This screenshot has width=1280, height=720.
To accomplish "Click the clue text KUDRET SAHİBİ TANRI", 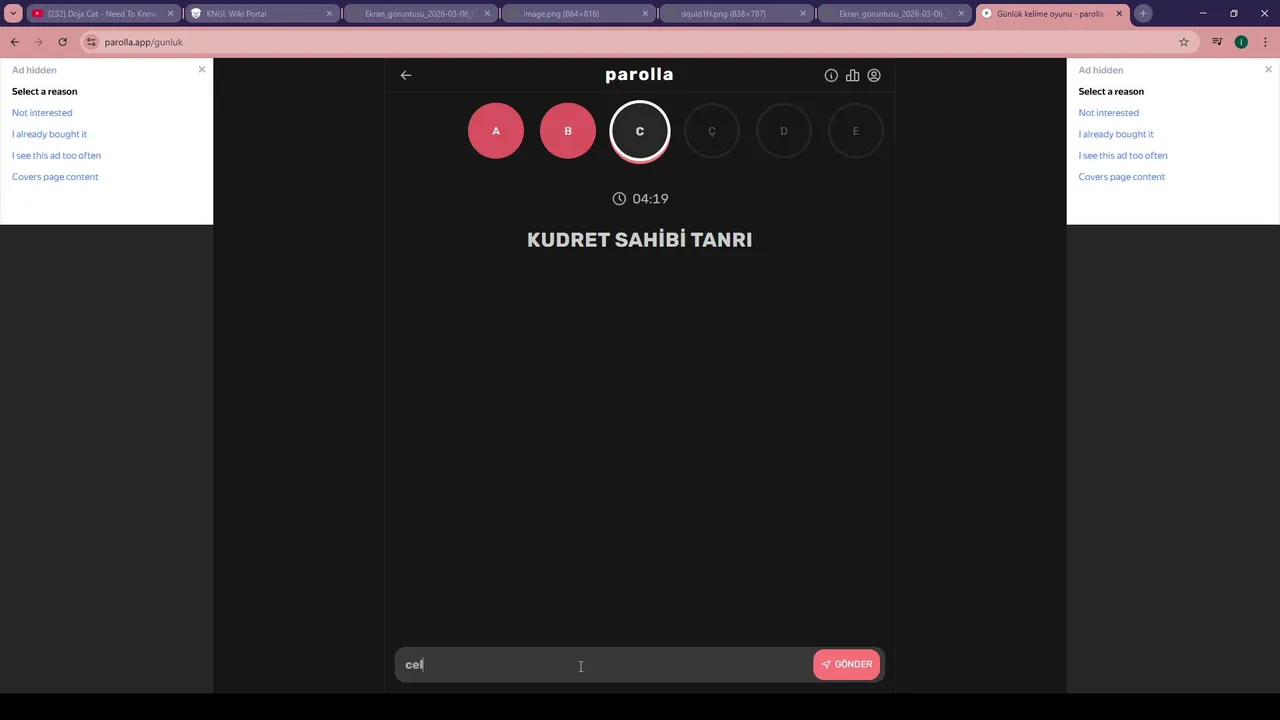I will click(x=640, y=240).
